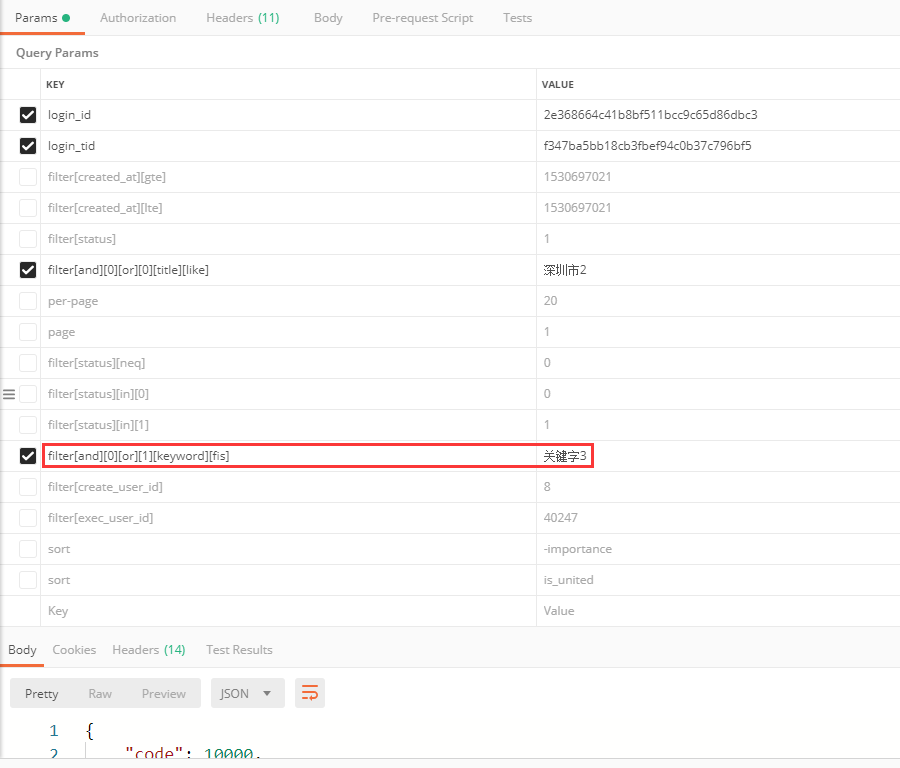900x768 pixels.
Task: Open the Pre-request Script tab
Action: pyautogui.click(x=422, y=18)
